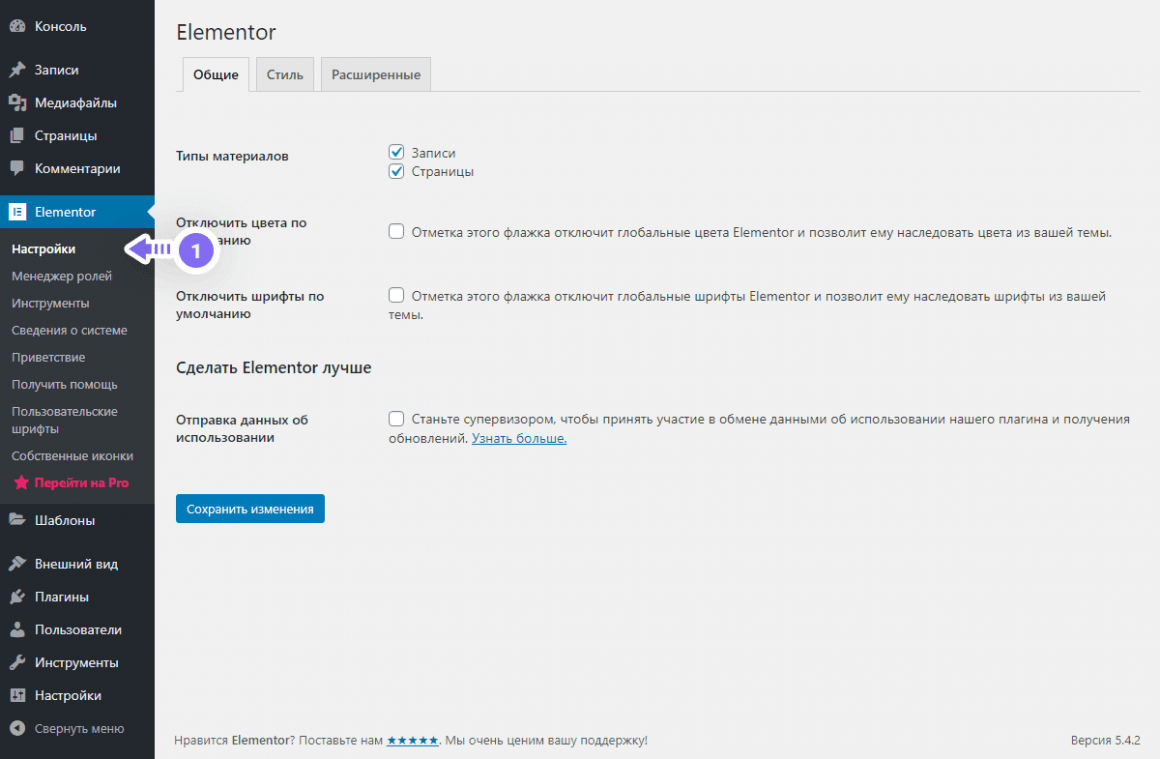Open Медиафайлы via its media icon

click(17, 103)
